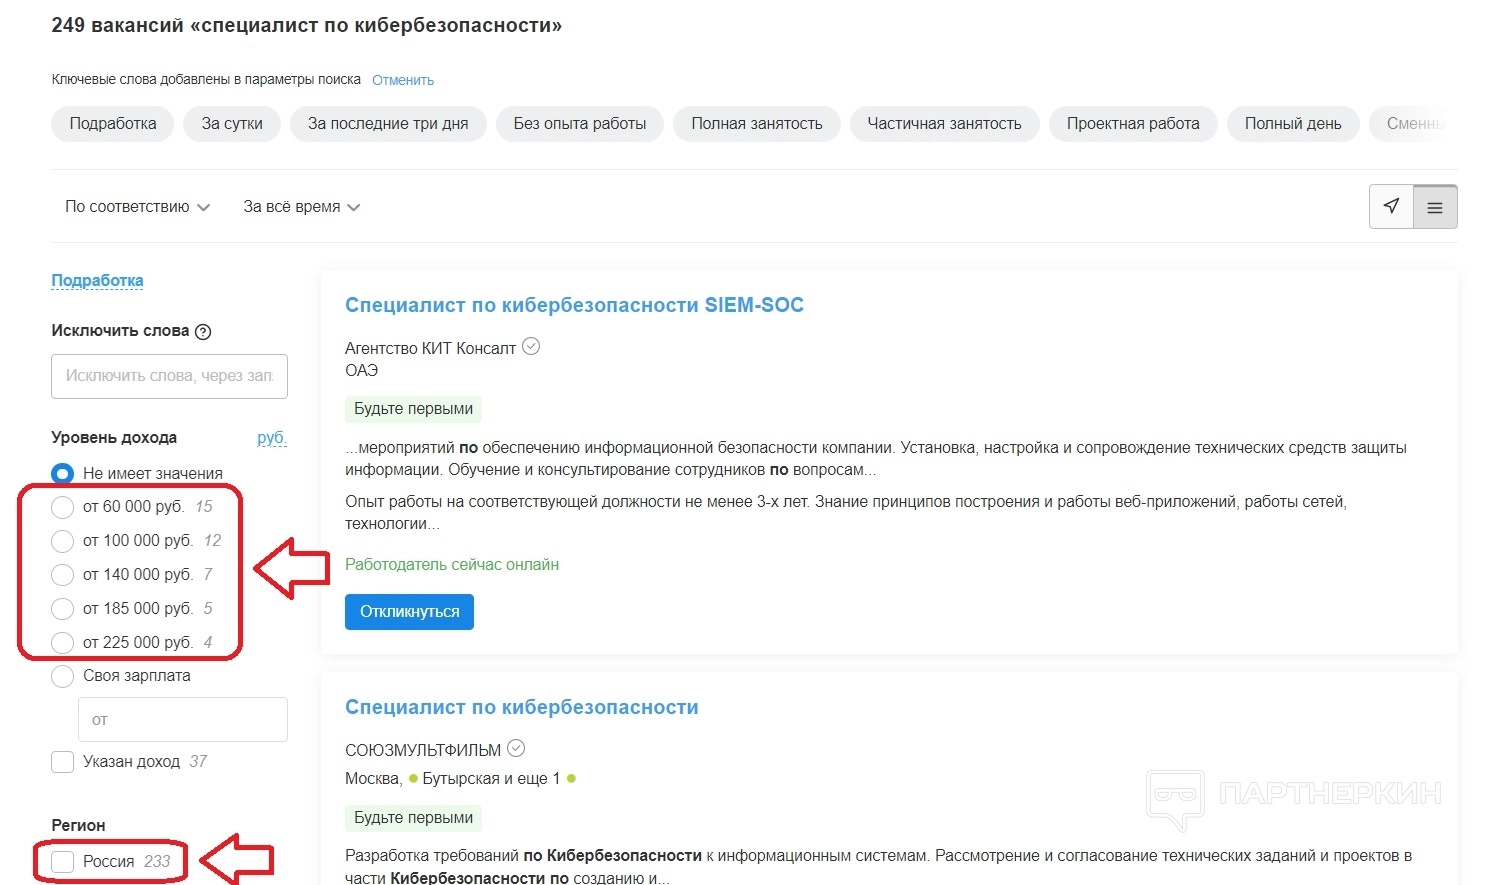The height and width of the screenshot is (885, 1493).
Task: Click Отменить link for keywords
Action: pos(403,80)
